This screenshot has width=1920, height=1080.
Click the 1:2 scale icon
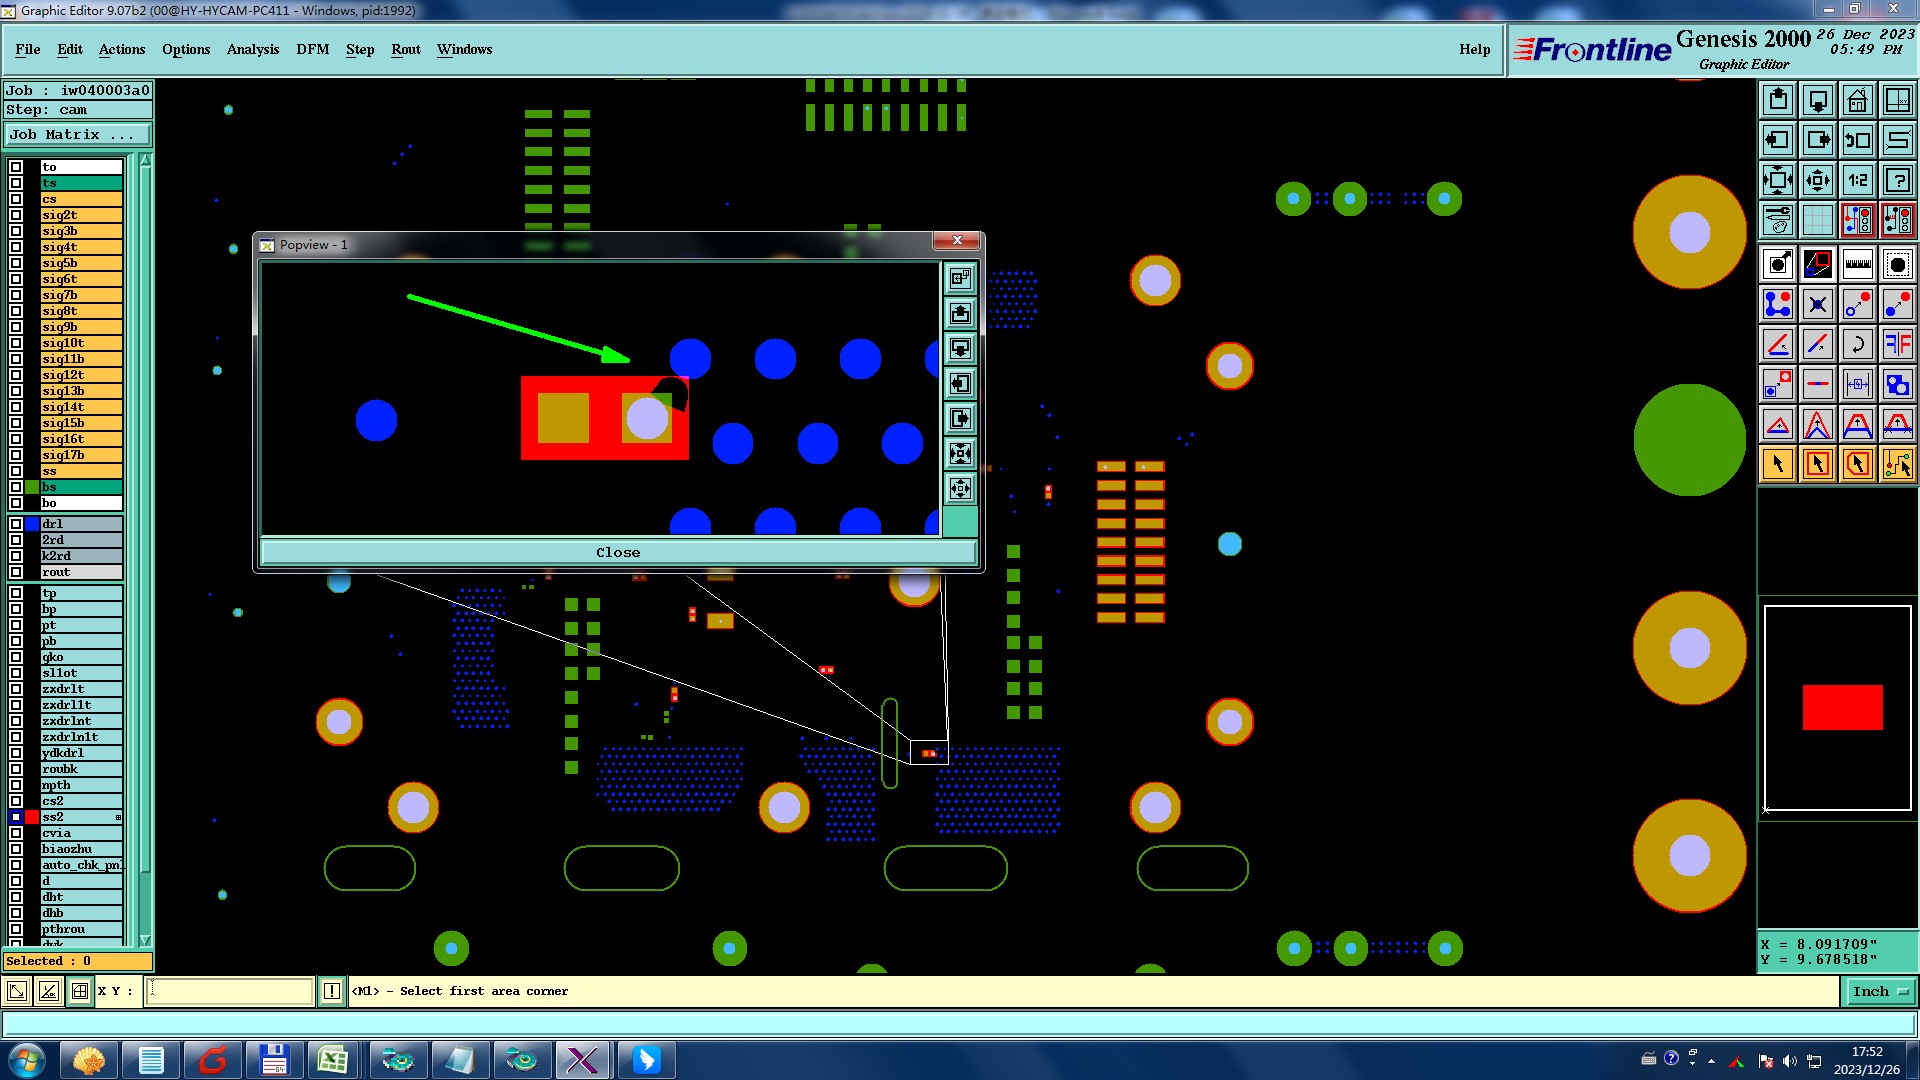(x=1858, y=180)
